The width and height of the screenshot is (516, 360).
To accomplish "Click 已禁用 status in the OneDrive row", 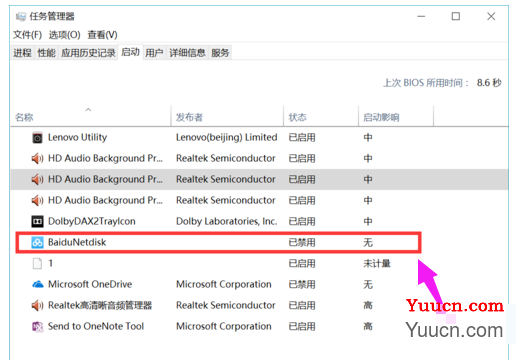I will [302, 284].
